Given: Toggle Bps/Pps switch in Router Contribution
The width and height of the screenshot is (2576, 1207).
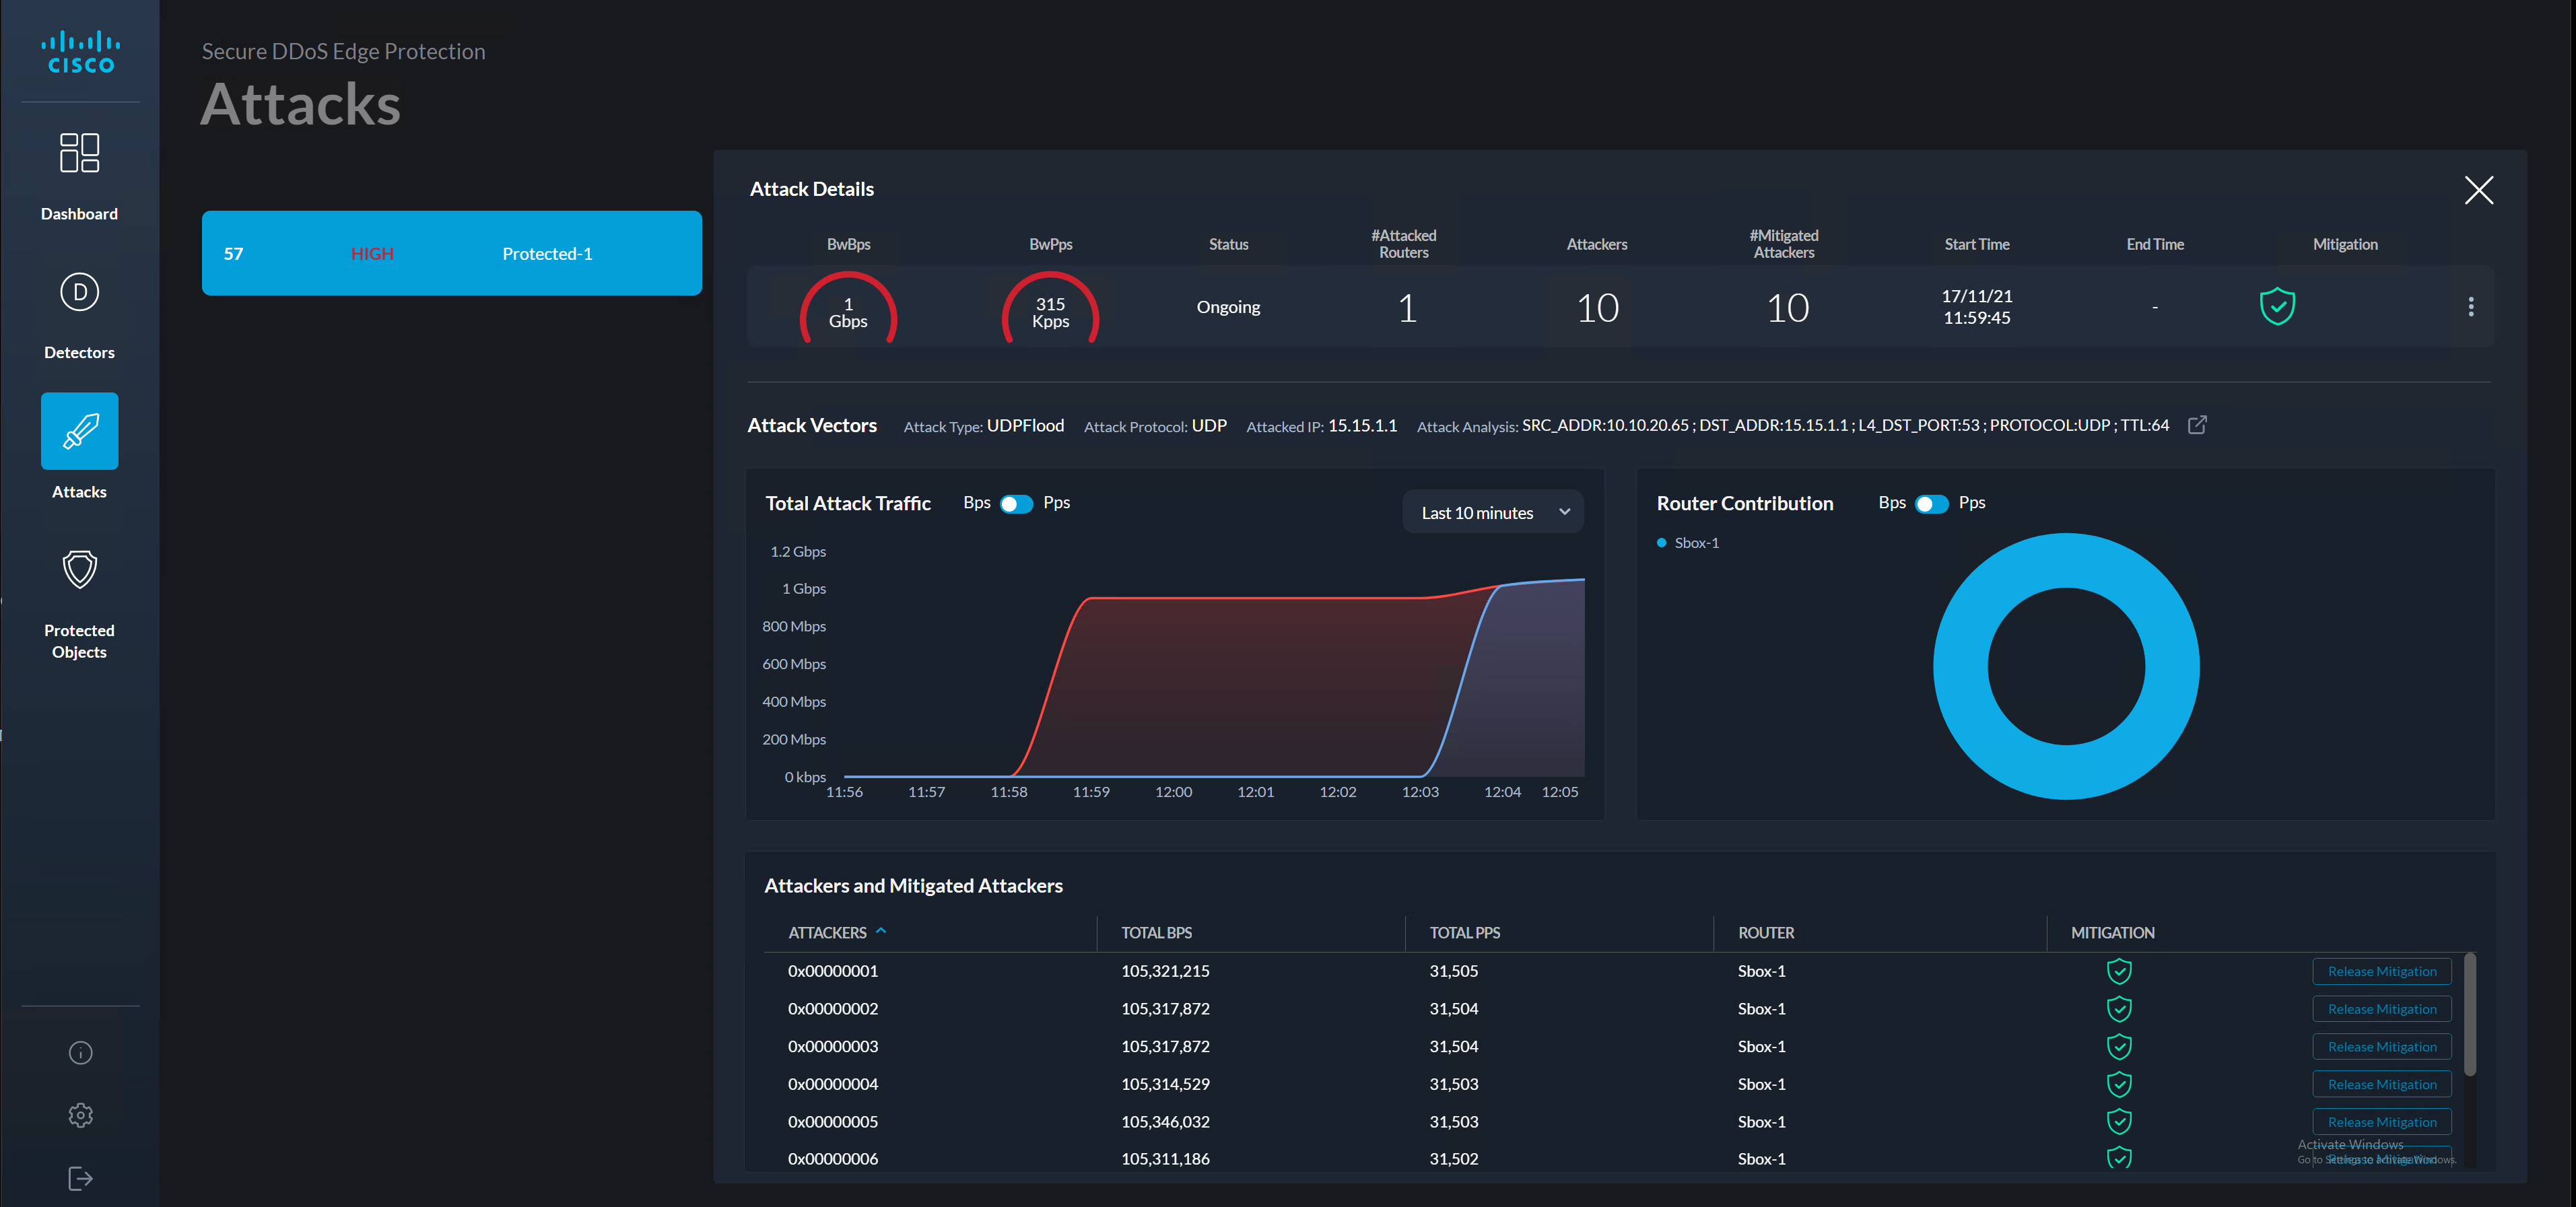Looking at the screenshot, I should [1931, 503].
